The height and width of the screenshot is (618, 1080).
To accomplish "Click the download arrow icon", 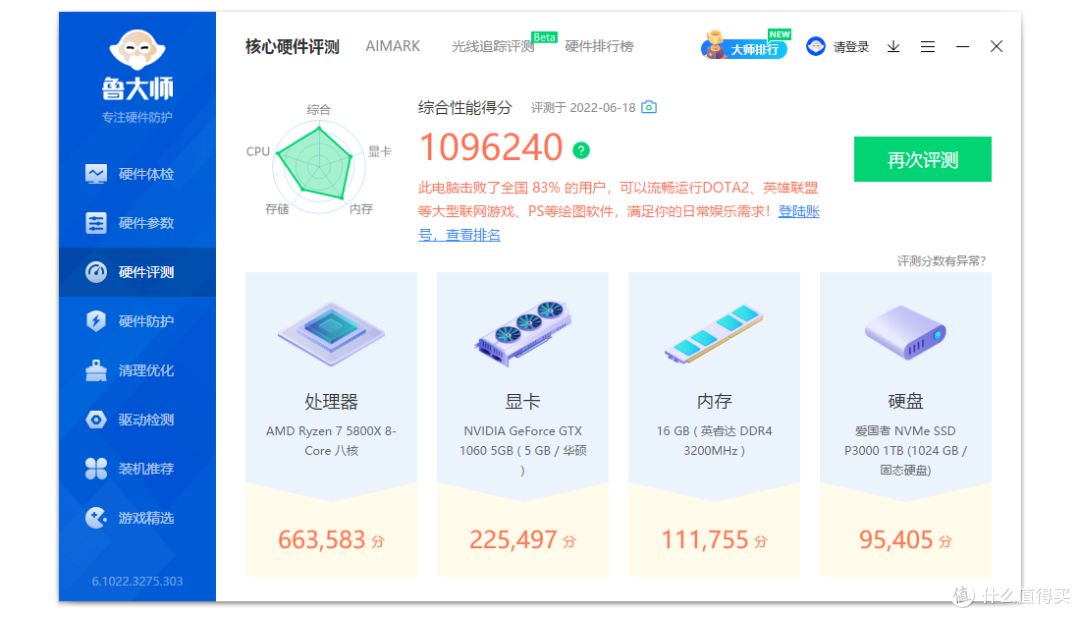I will [x=893, y=46].
